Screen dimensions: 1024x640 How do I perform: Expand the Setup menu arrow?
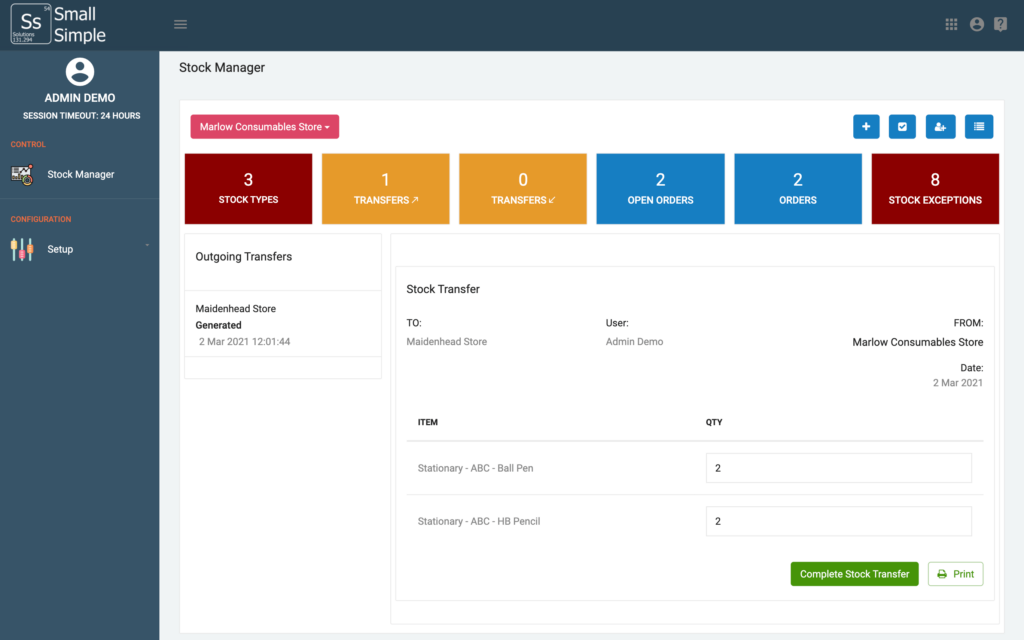pyautogui.click(x=147, y=246)
